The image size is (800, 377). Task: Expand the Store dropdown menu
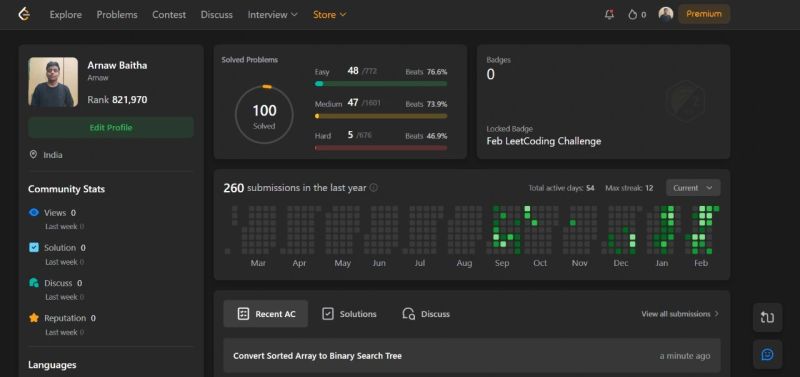(x=330, y=15)
